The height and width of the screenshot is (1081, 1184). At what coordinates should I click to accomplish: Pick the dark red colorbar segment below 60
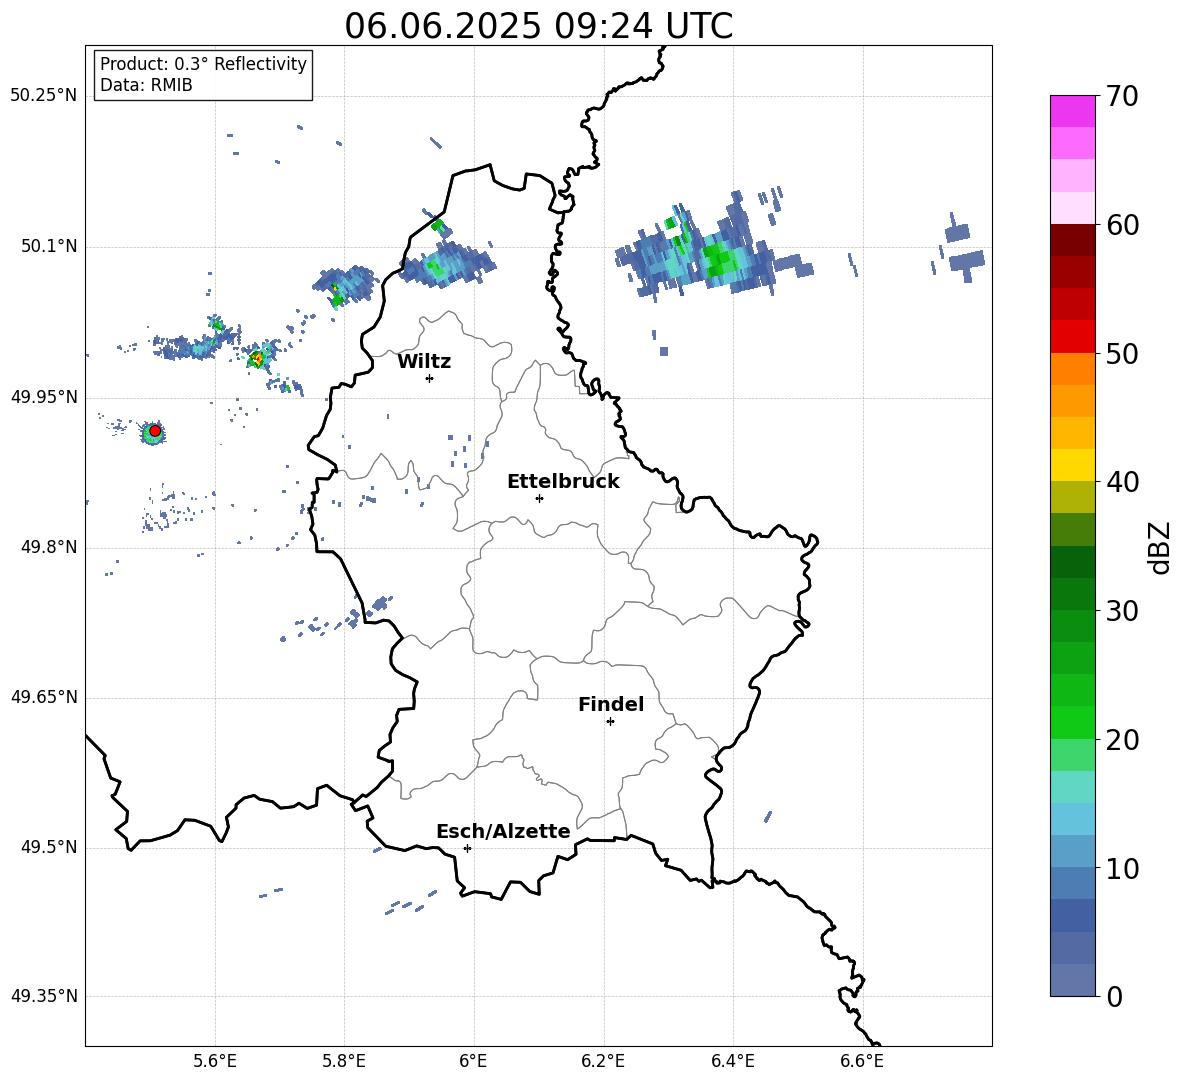pyautogui.click(x=1072, y=240)
